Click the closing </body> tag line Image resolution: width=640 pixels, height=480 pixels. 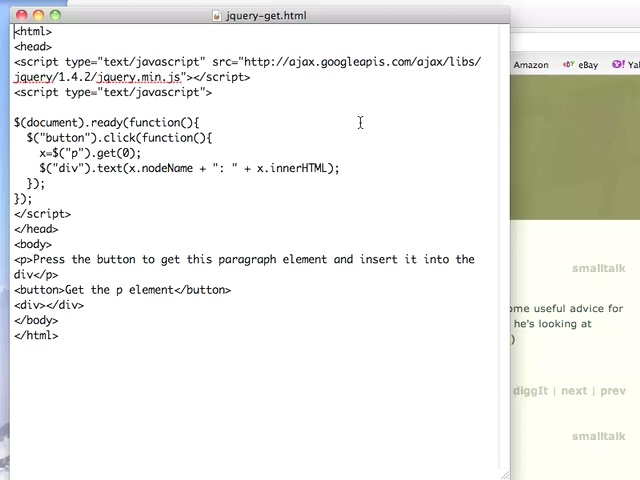pos(36,320)
